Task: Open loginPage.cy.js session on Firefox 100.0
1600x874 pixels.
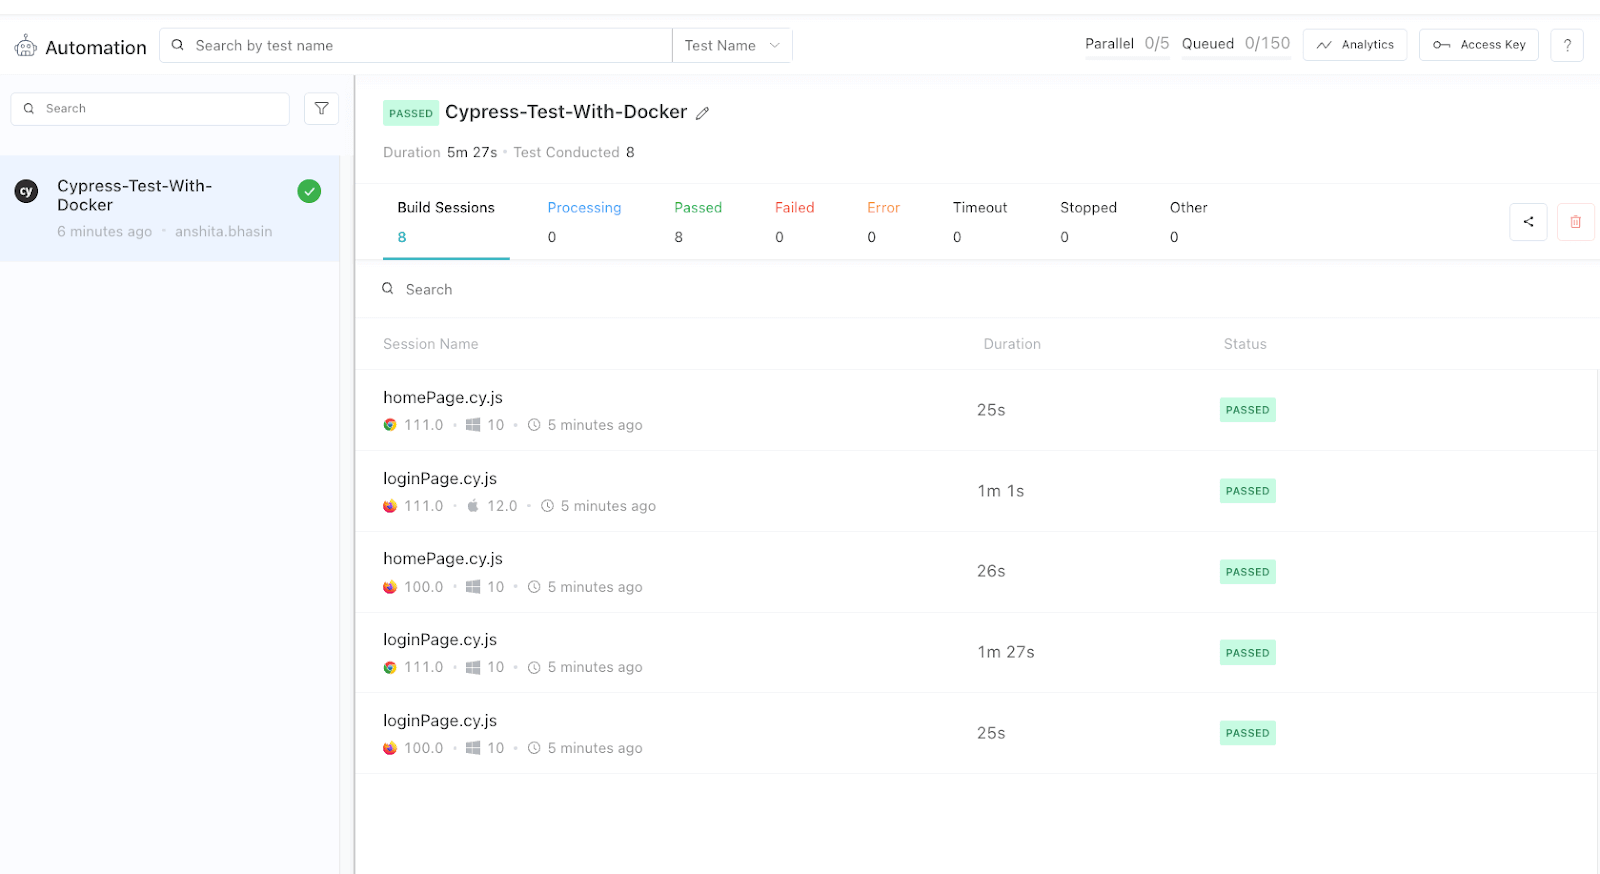Action: click(x=976, y=733)
